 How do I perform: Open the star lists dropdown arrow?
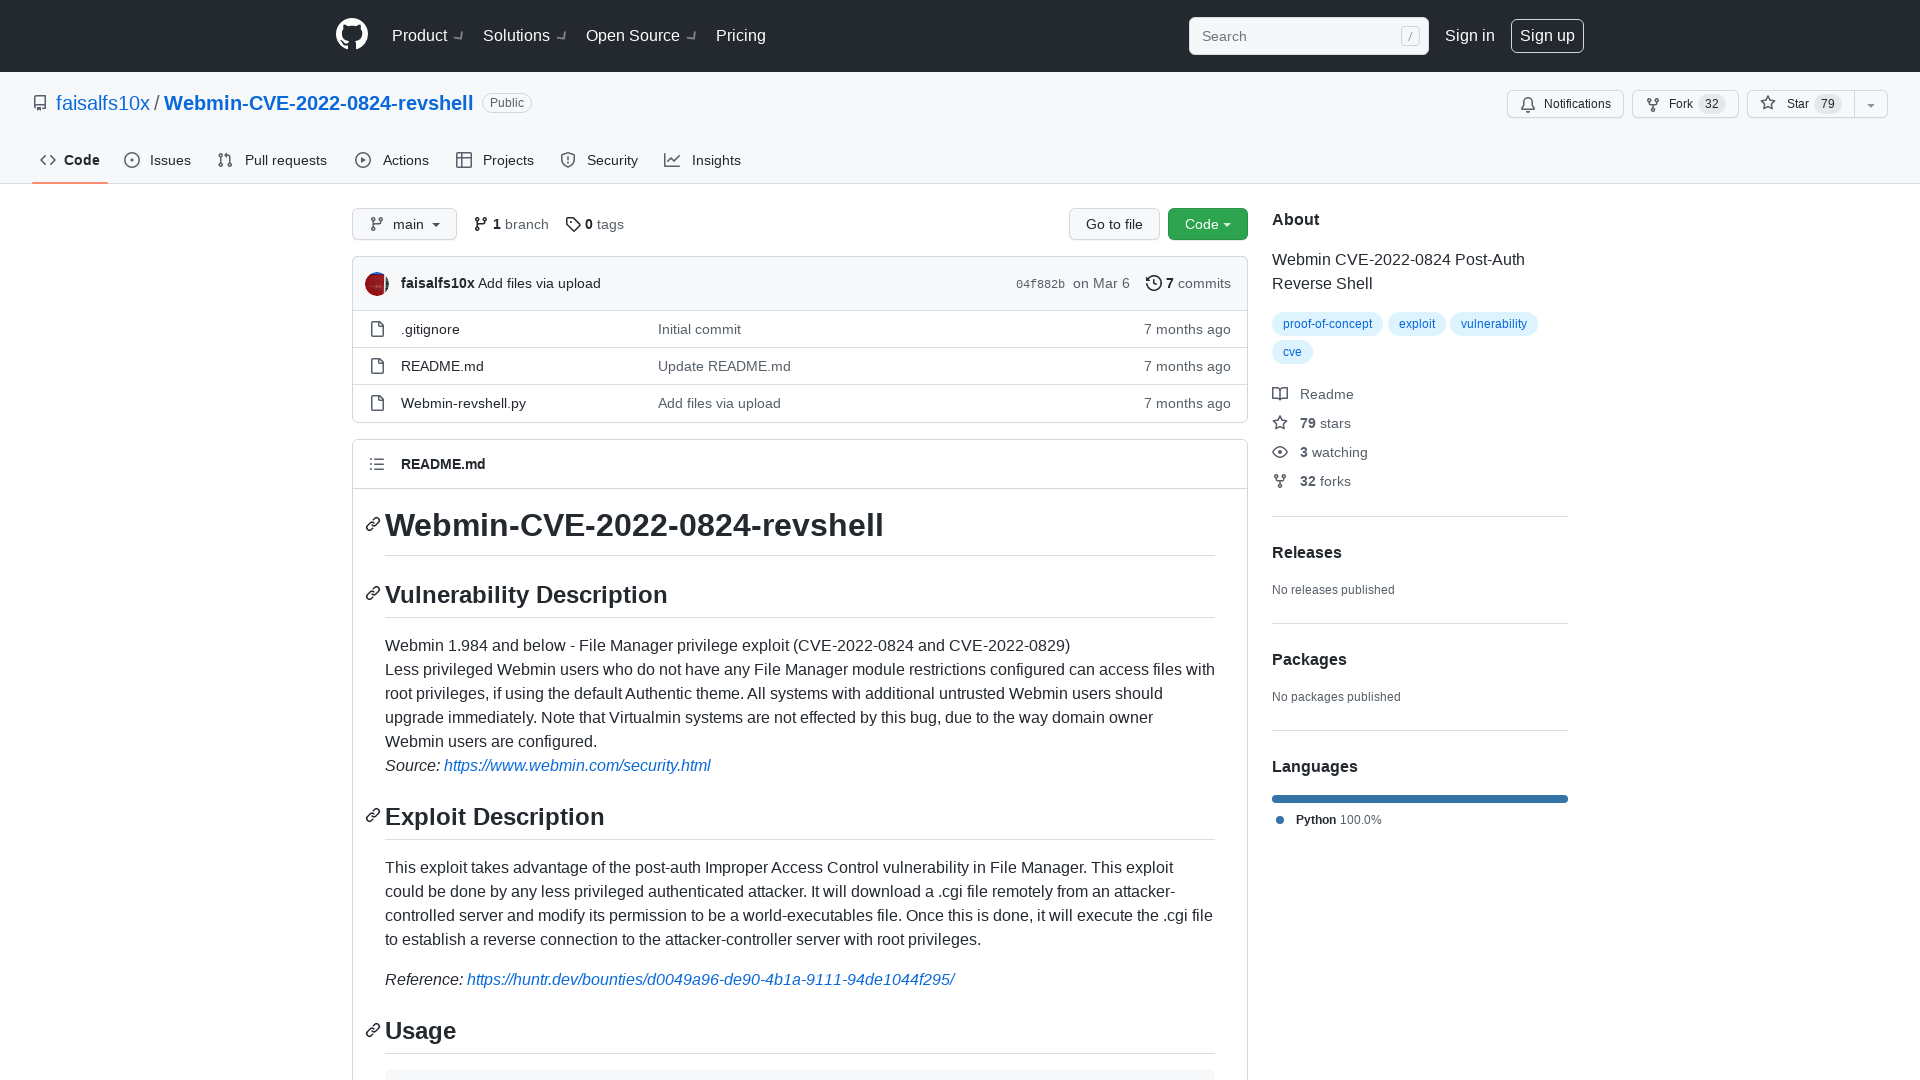tap(1871, 104)
